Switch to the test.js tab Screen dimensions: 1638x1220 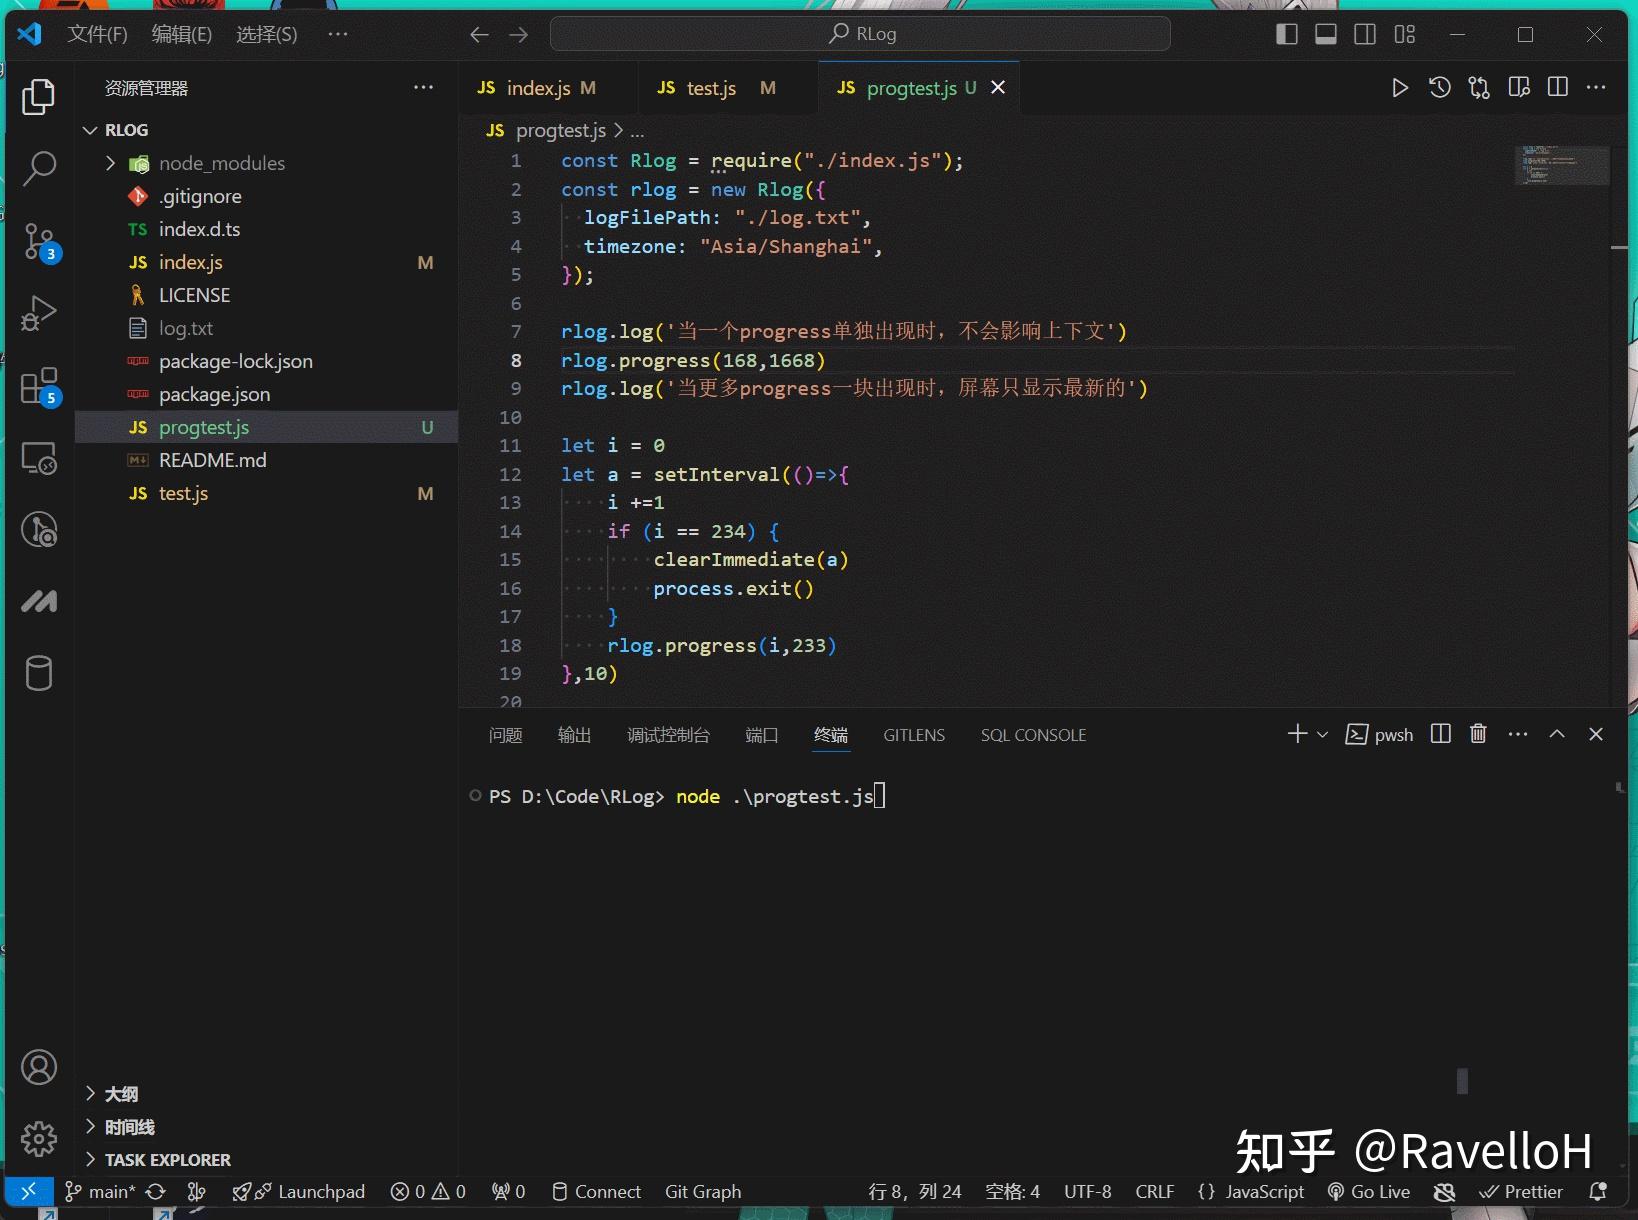click(x=710, y=87)
